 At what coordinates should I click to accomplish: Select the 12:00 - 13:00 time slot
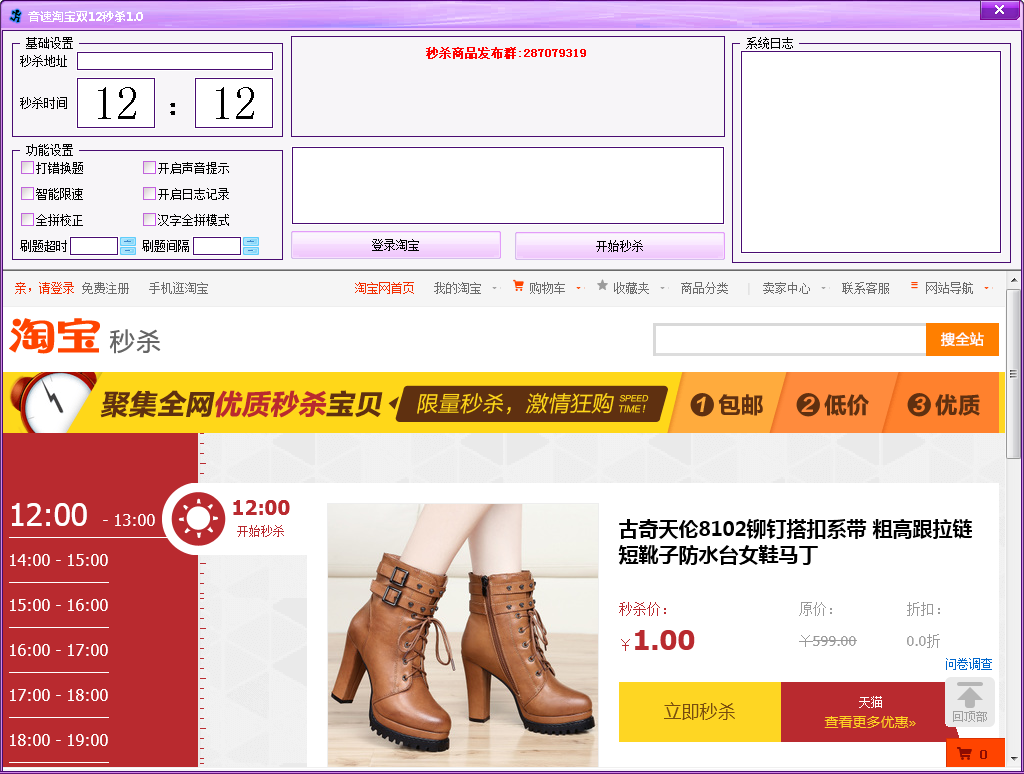tap(82, 516)
